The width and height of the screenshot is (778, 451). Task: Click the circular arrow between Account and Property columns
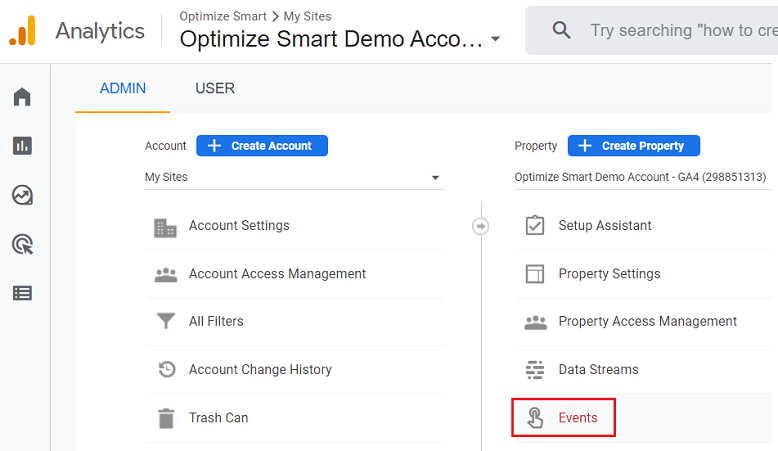pos(480,226)
